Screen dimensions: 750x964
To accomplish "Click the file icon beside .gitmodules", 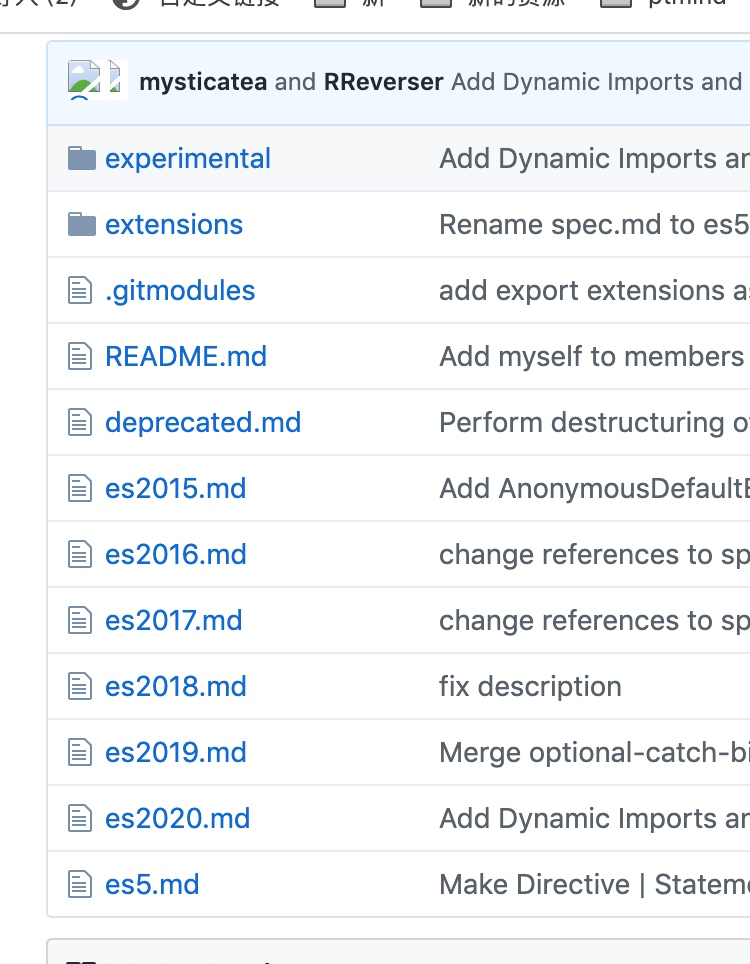I will [x=80, y=291].
